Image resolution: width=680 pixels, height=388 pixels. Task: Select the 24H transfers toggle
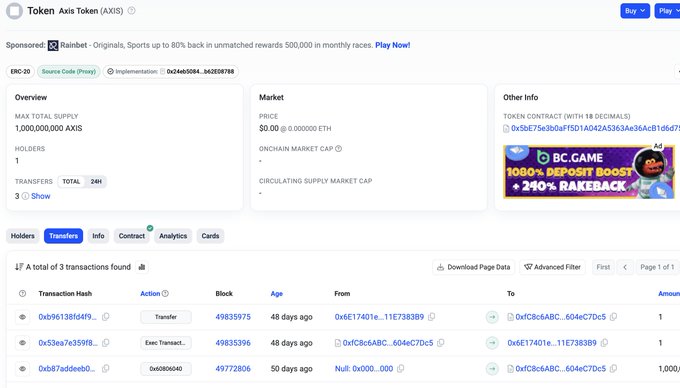point(96,181)
